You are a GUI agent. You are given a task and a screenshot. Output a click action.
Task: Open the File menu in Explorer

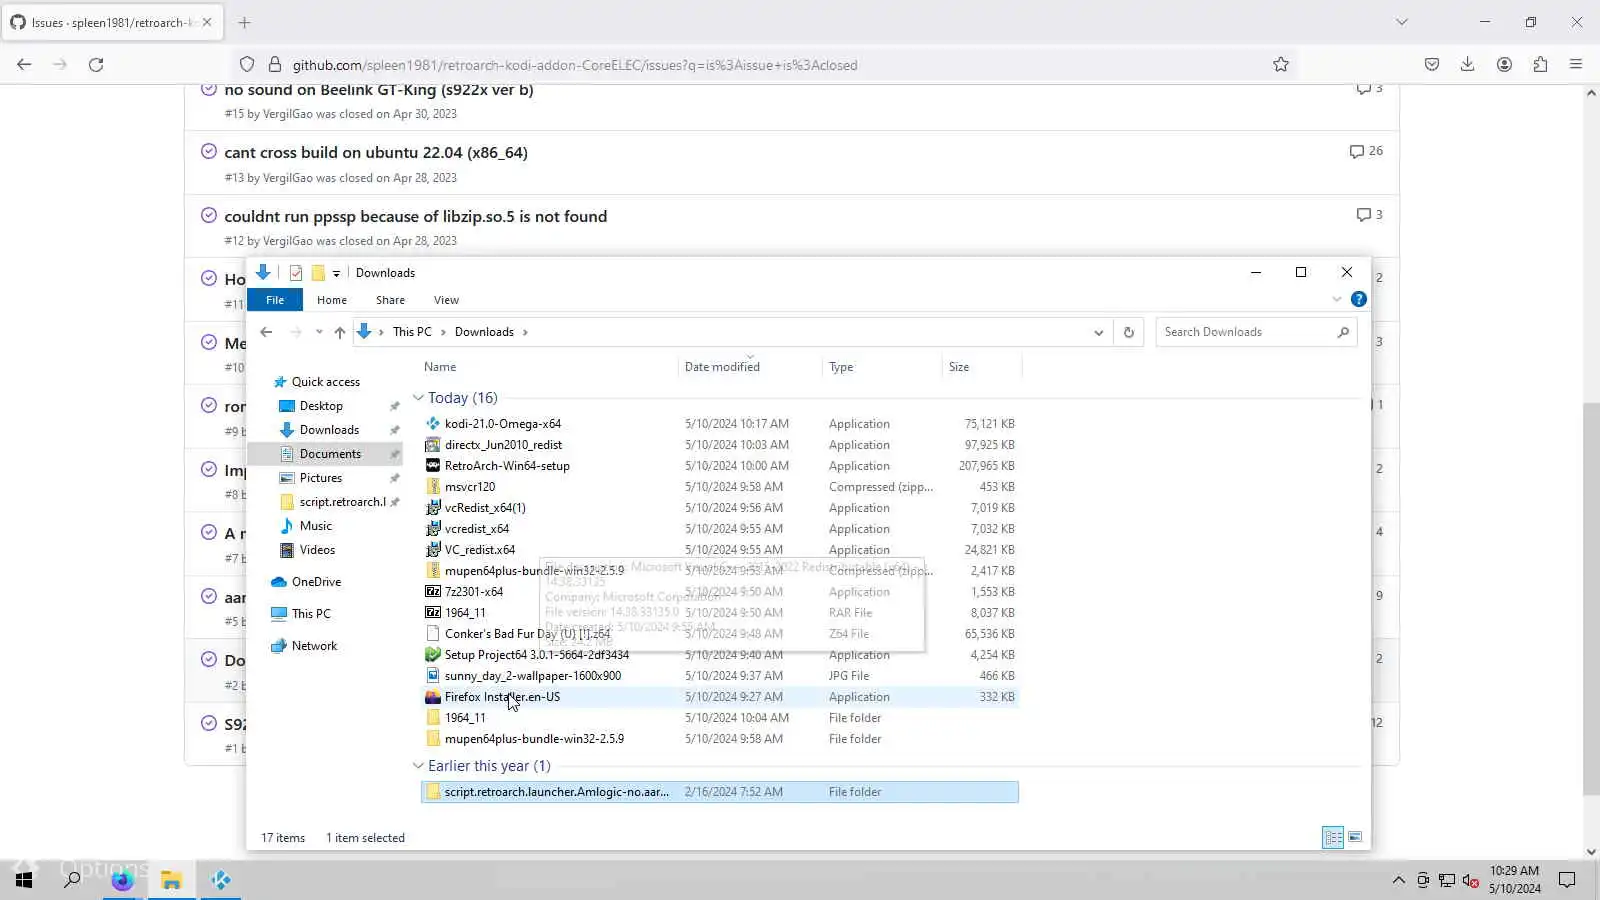pos(275,300)
